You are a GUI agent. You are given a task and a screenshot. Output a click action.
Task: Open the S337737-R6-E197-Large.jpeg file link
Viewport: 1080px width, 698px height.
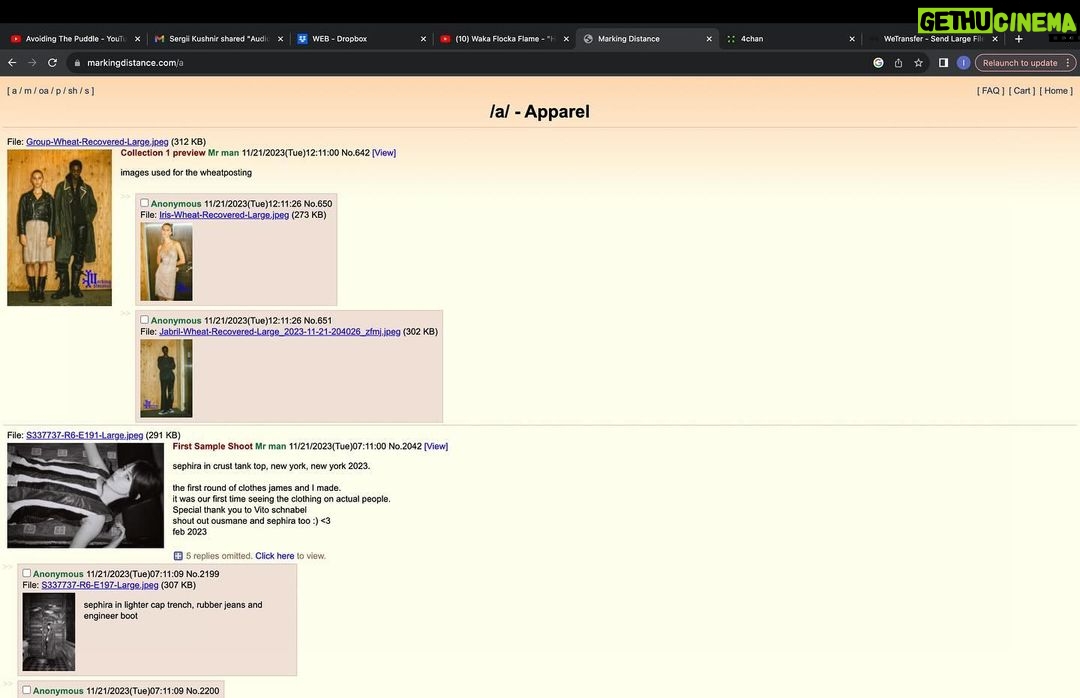100,585
